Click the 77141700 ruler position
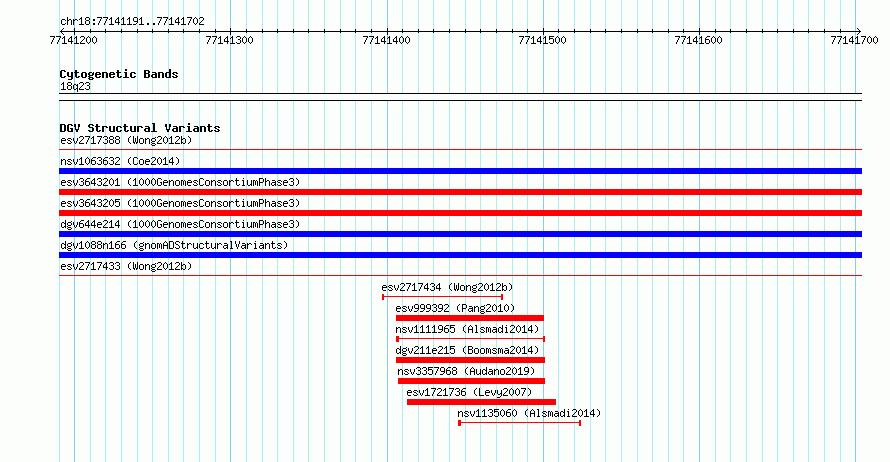Screen dimensions: 890x462 pyautogui.click(x=854, y=40)
